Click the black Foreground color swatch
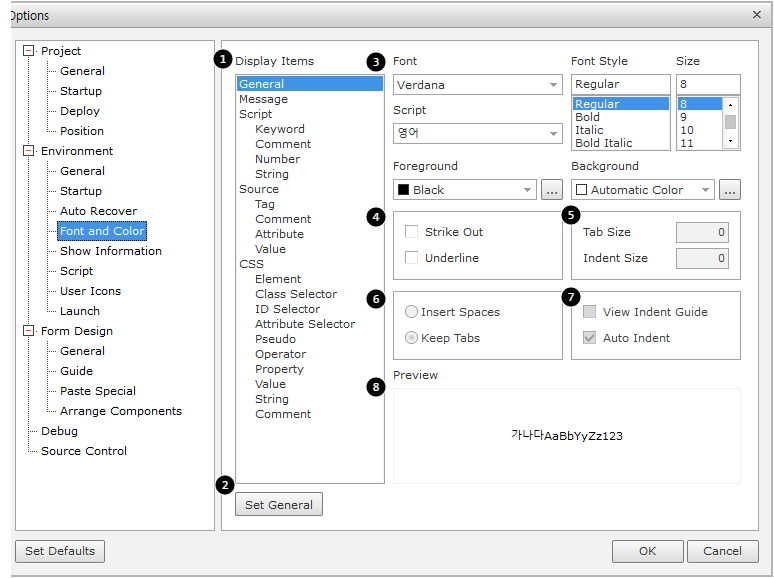The image size is (774, 578). click(x=403, y=190)
